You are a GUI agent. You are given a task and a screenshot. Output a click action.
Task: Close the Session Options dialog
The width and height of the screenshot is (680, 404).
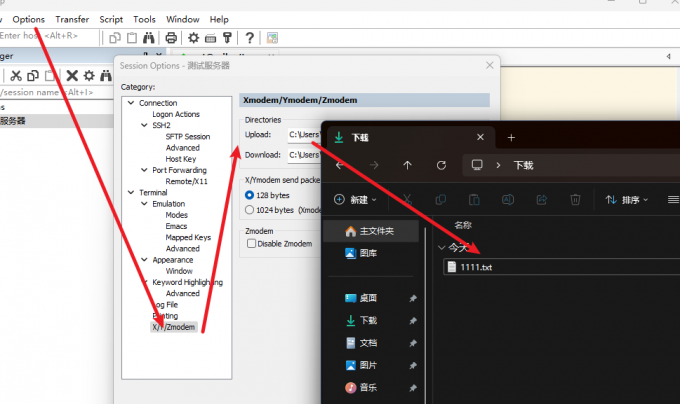point(490,65)
